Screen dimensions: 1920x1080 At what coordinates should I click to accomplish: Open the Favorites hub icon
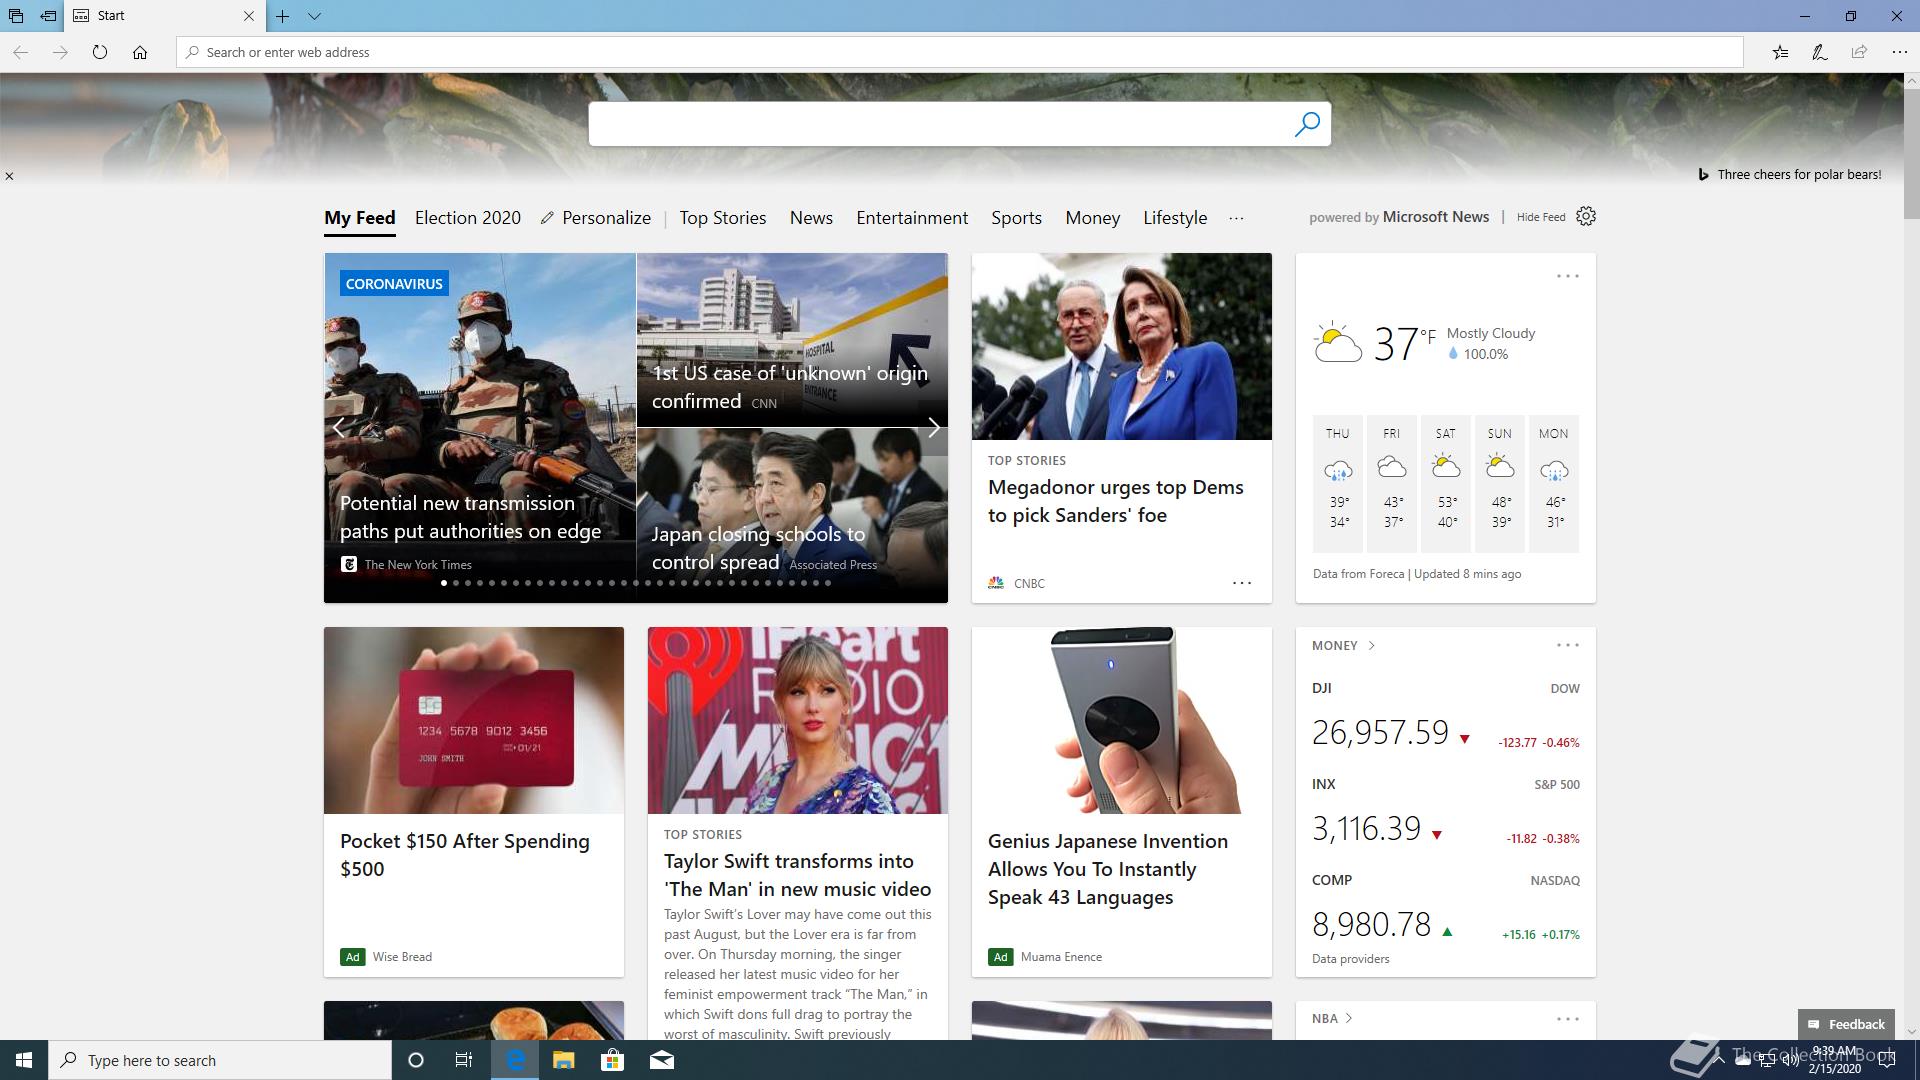1780,52
